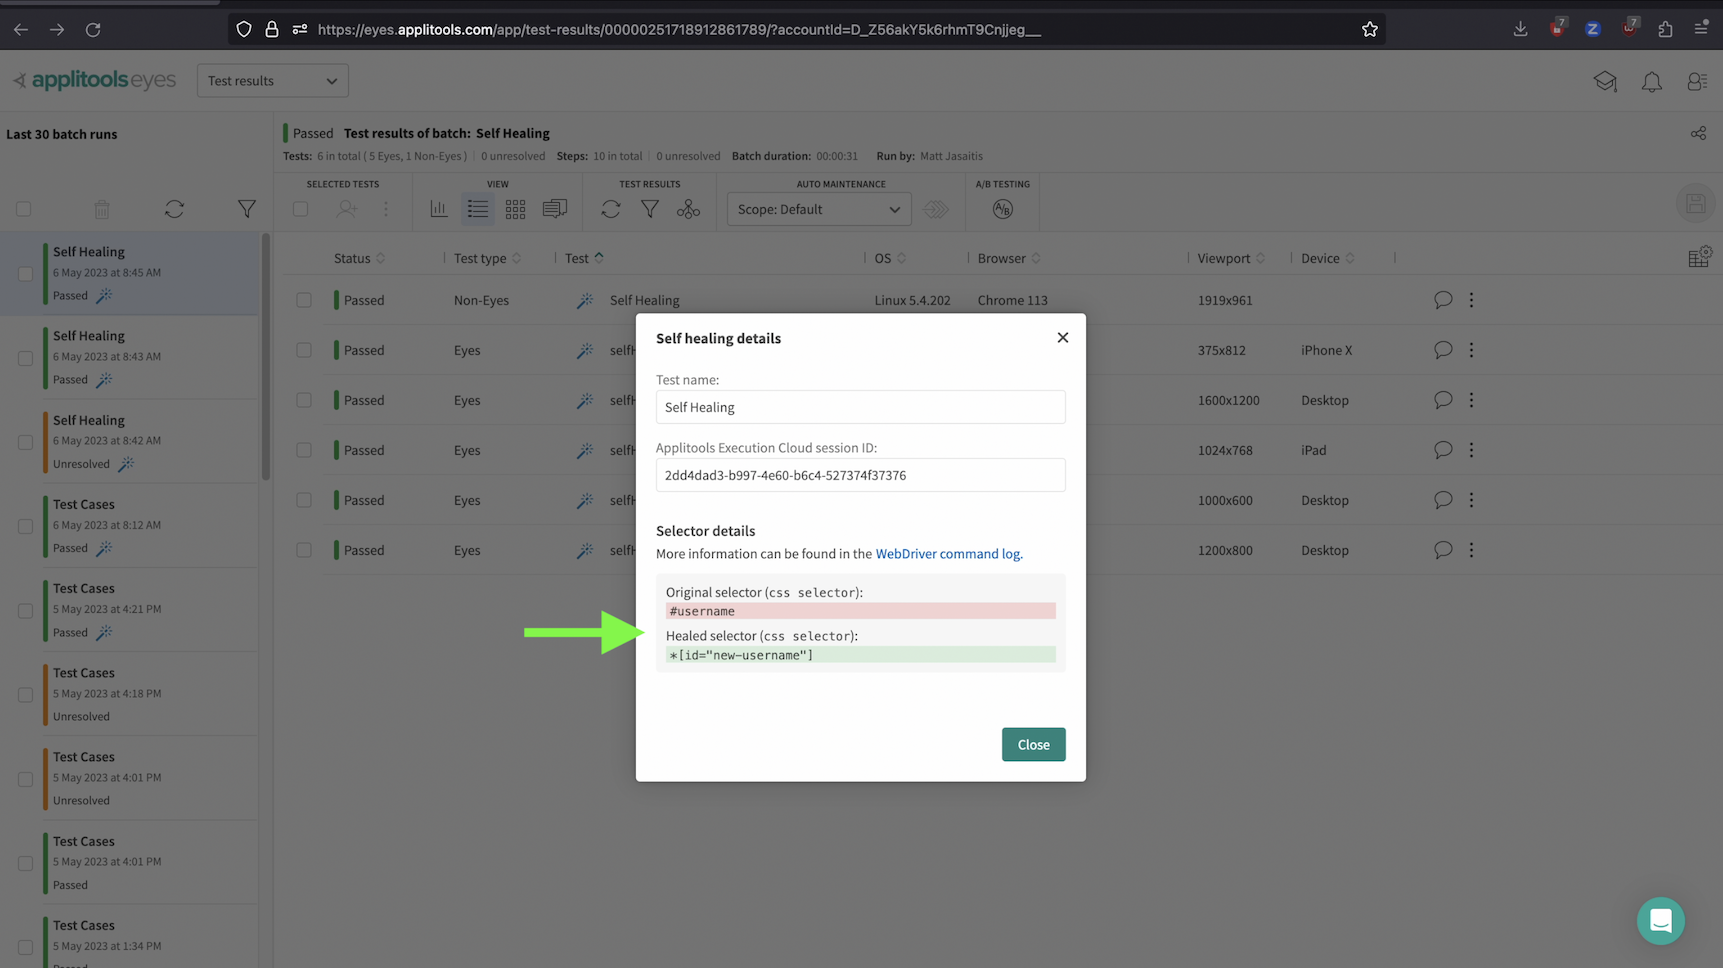Open the Test results dropdown

[272, 81]
